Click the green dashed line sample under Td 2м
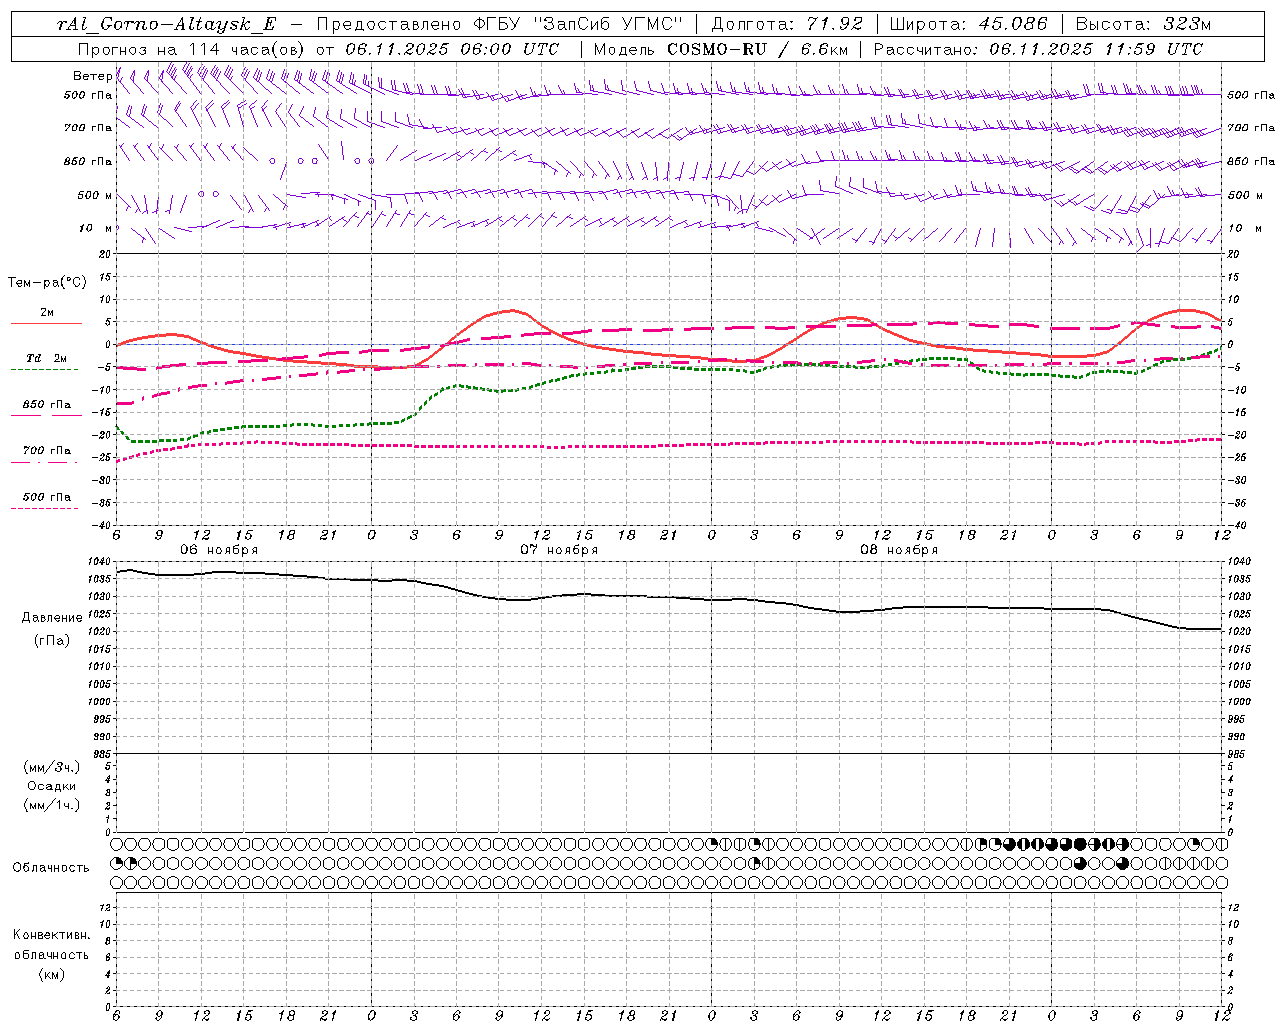This screenshot has height=1024, width=1280. click(44, 370)
